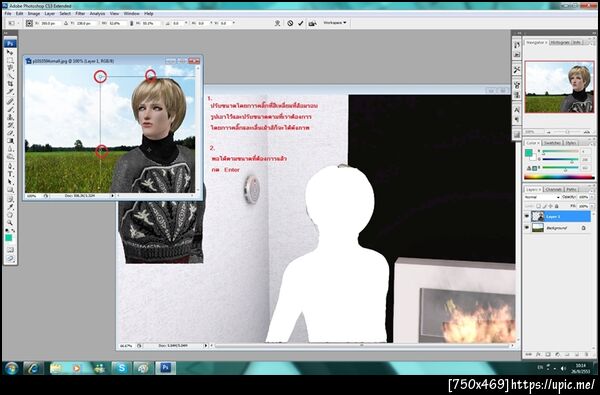Viewport: 600px width, 395px height.
Task: Switch to warp mode in options bar
Action: 278,23
